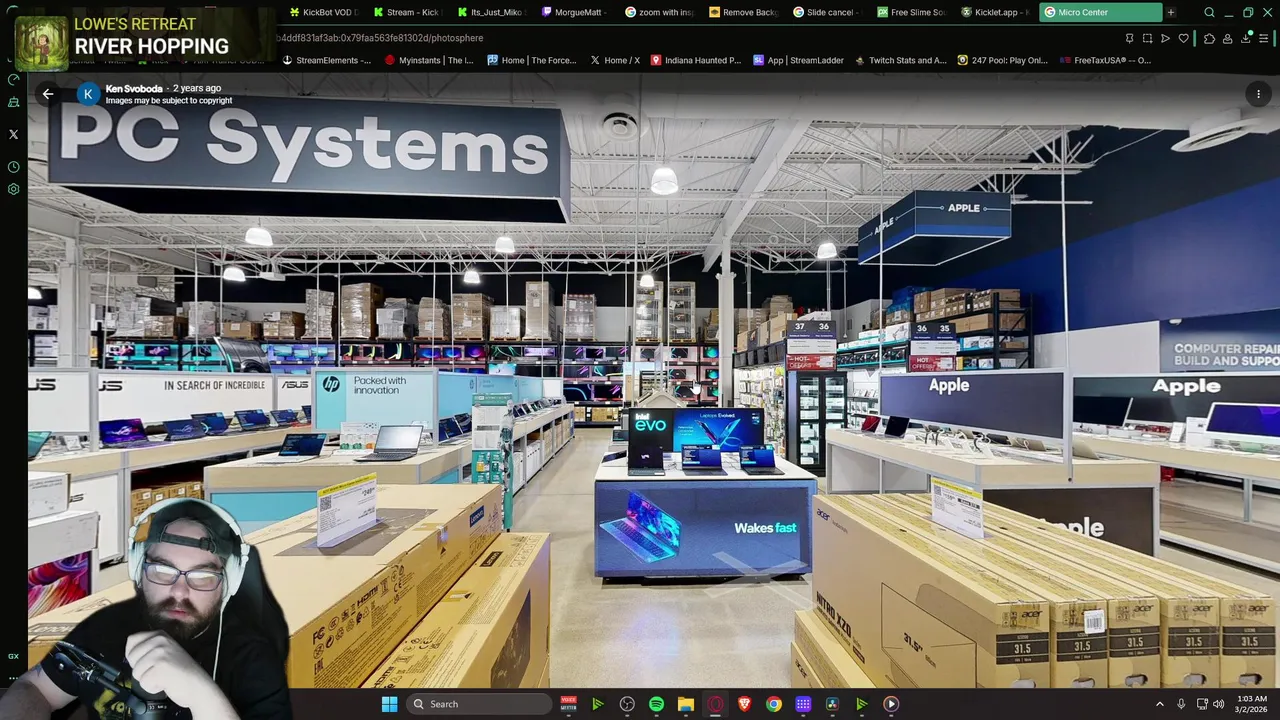1280x720 pixels.
Task: Open the purple grid app in the taskbar
Action: 803,704
